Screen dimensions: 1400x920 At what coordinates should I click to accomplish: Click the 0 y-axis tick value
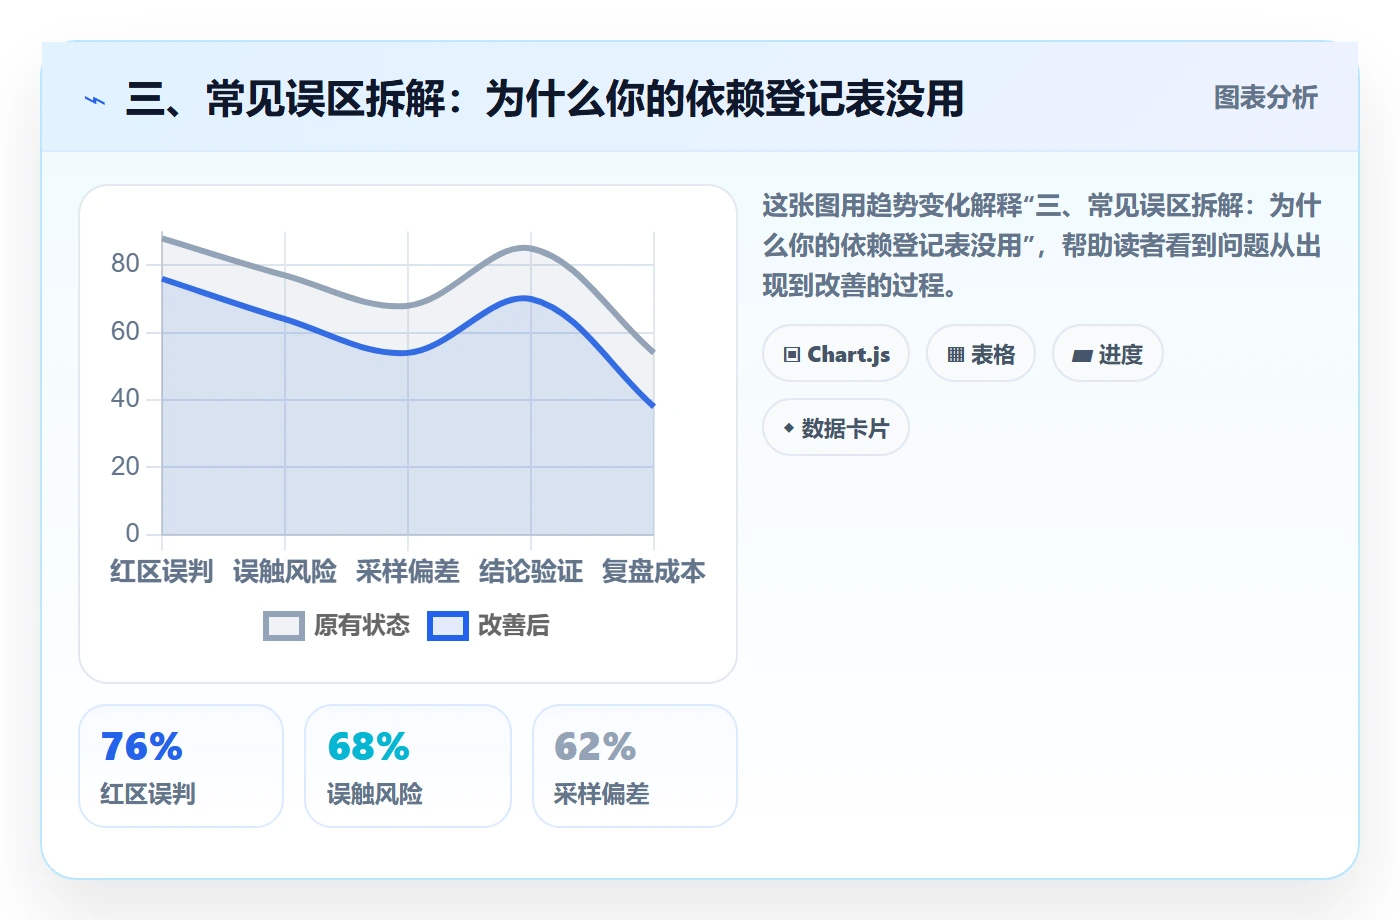[133, 534]
